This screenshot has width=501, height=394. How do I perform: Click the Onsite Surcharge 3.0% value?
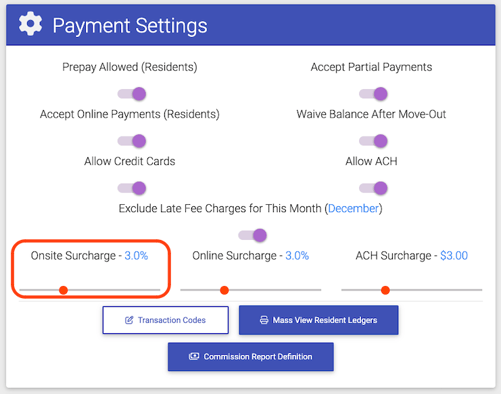point(136,256)
